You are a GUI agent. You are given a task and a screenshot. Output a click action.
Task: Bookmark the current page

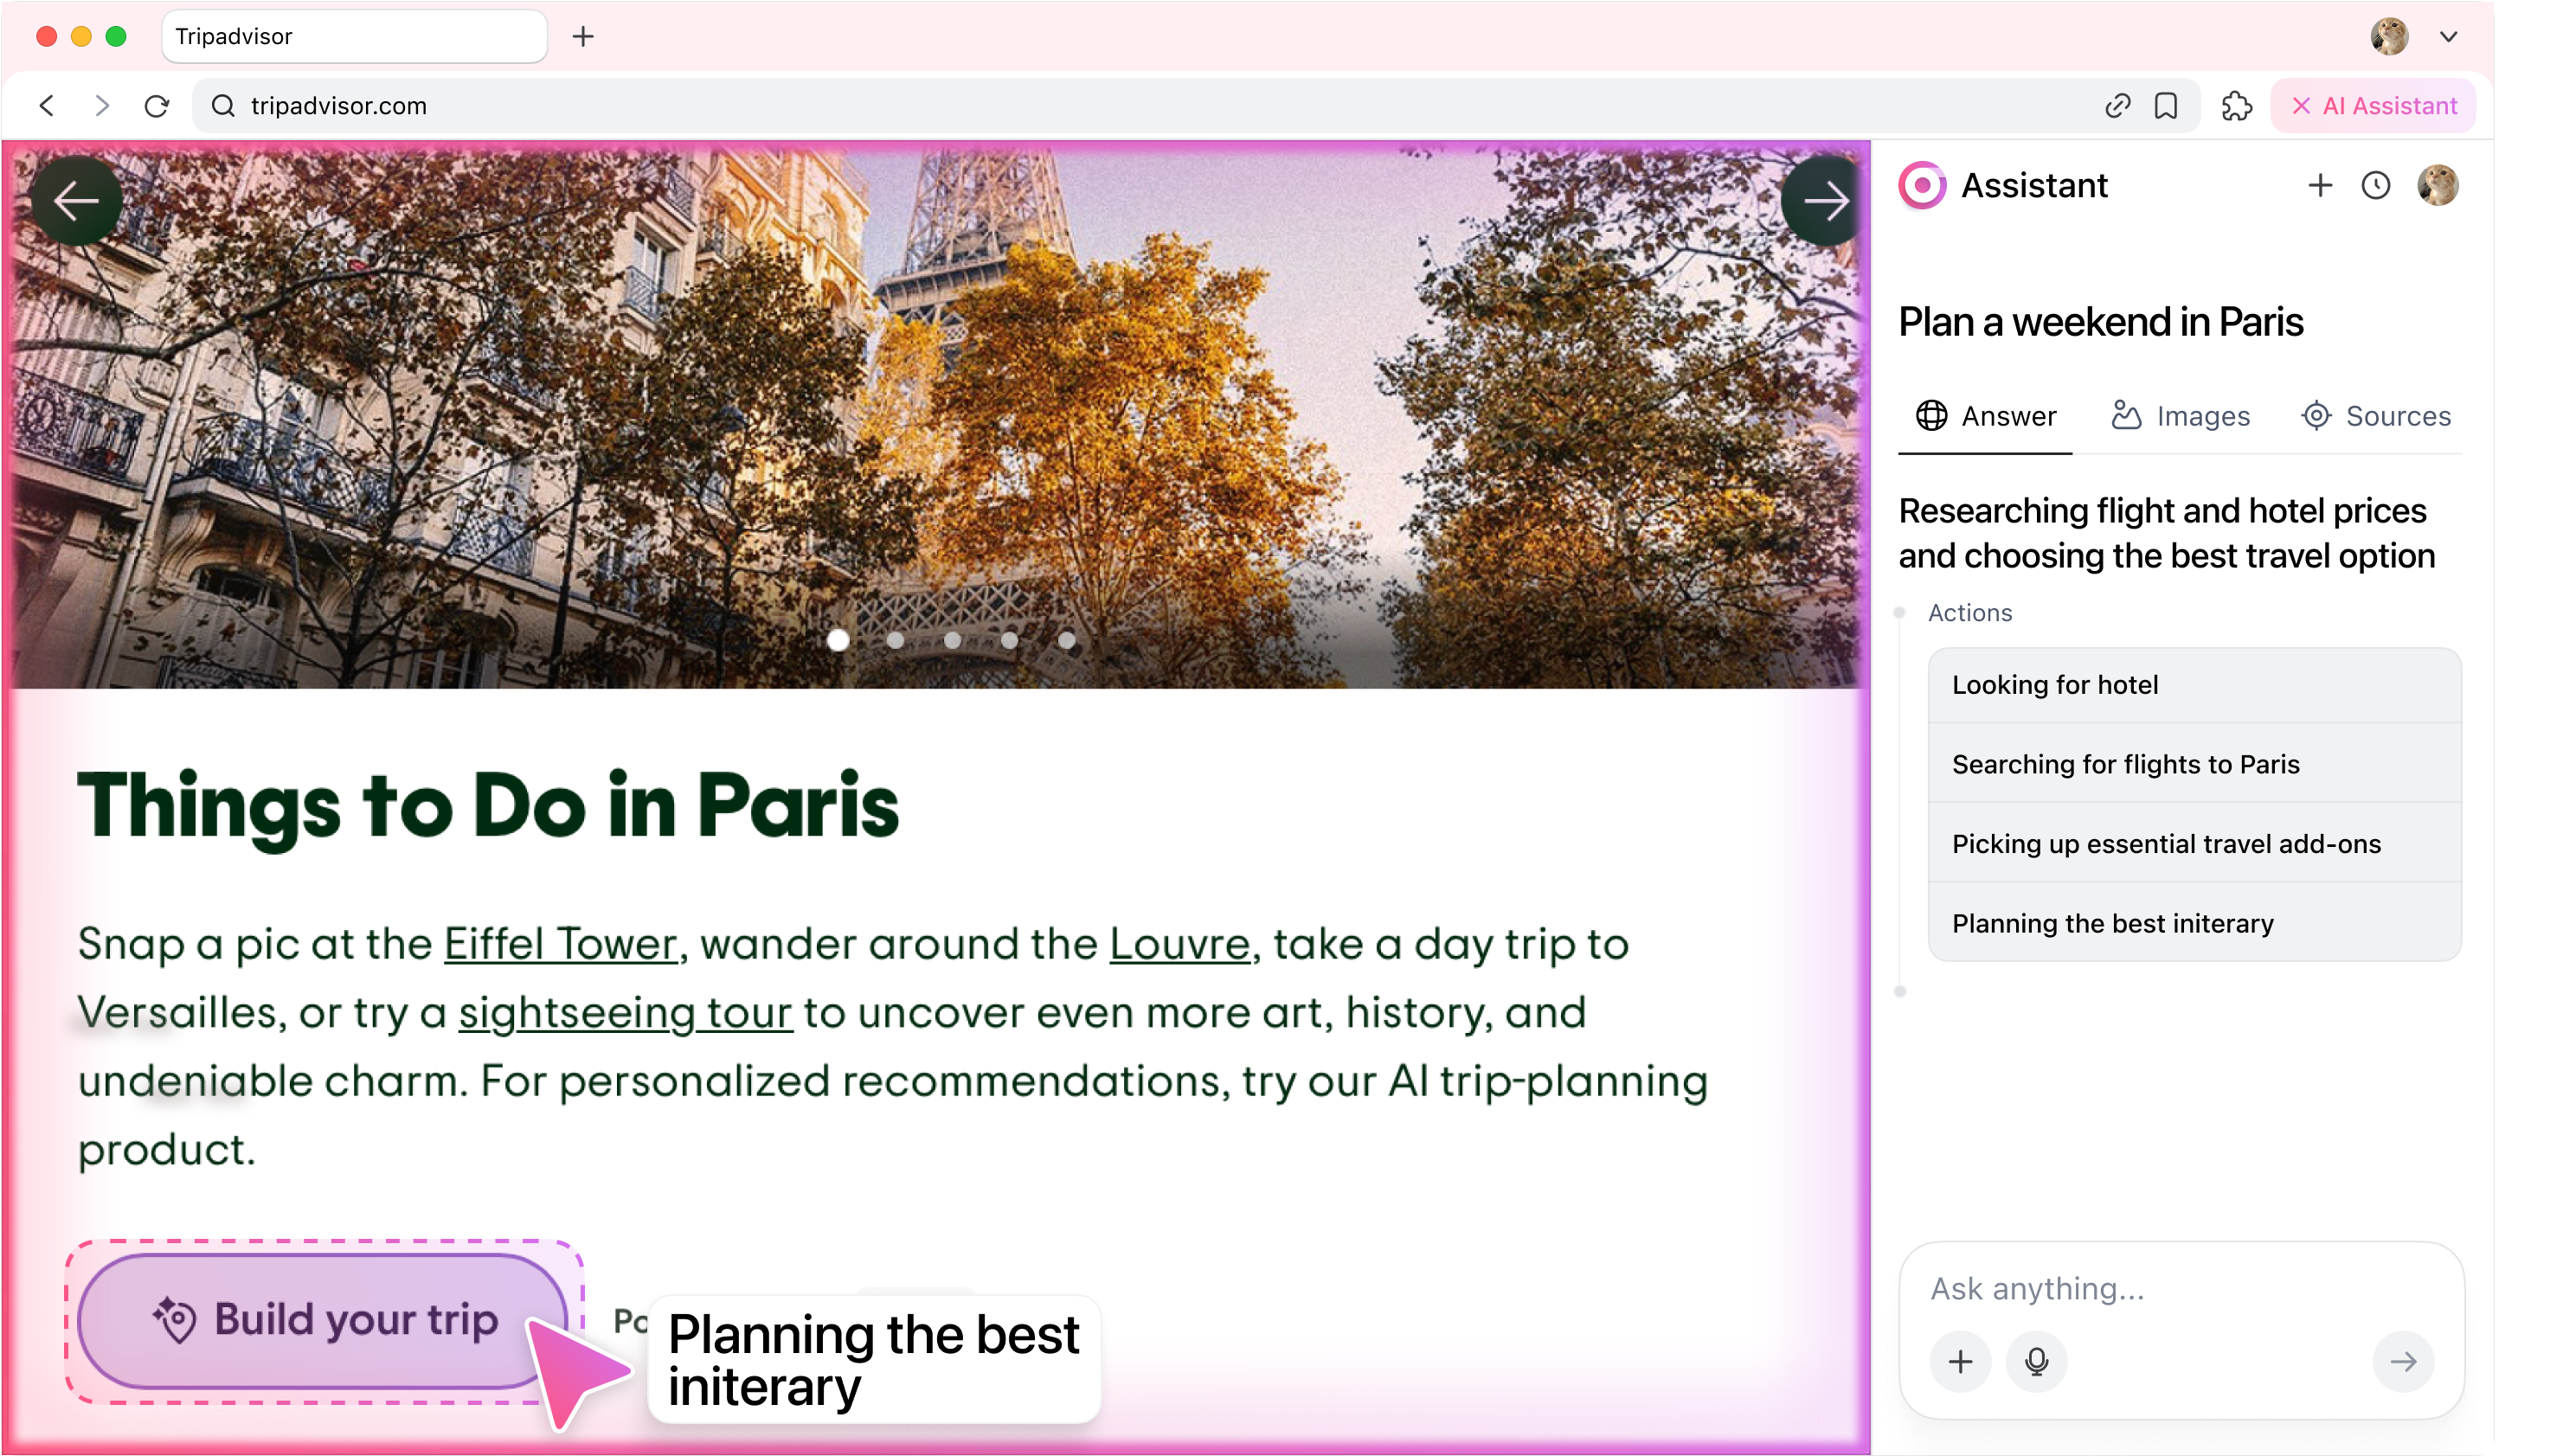click(x=2166, y=105)
